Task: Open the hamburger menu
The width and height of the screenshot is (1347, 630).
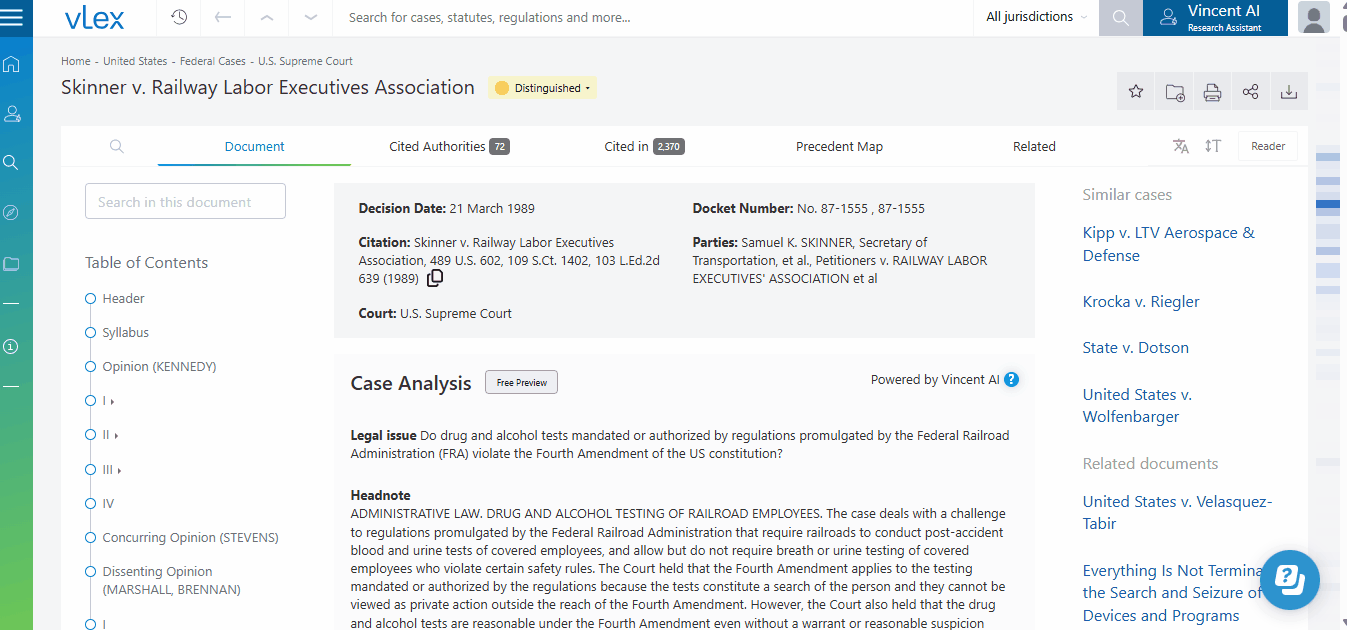Action: [13, 17]
